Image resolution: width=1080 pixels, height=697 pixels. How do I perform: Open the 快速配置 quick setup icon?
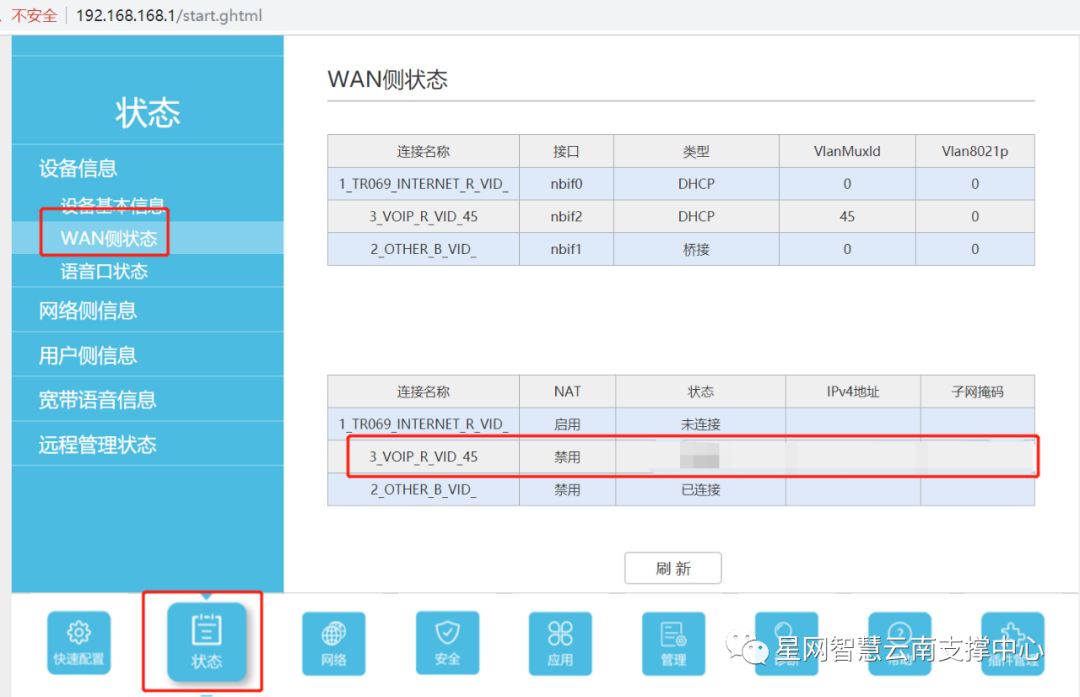tap(79, 642)
